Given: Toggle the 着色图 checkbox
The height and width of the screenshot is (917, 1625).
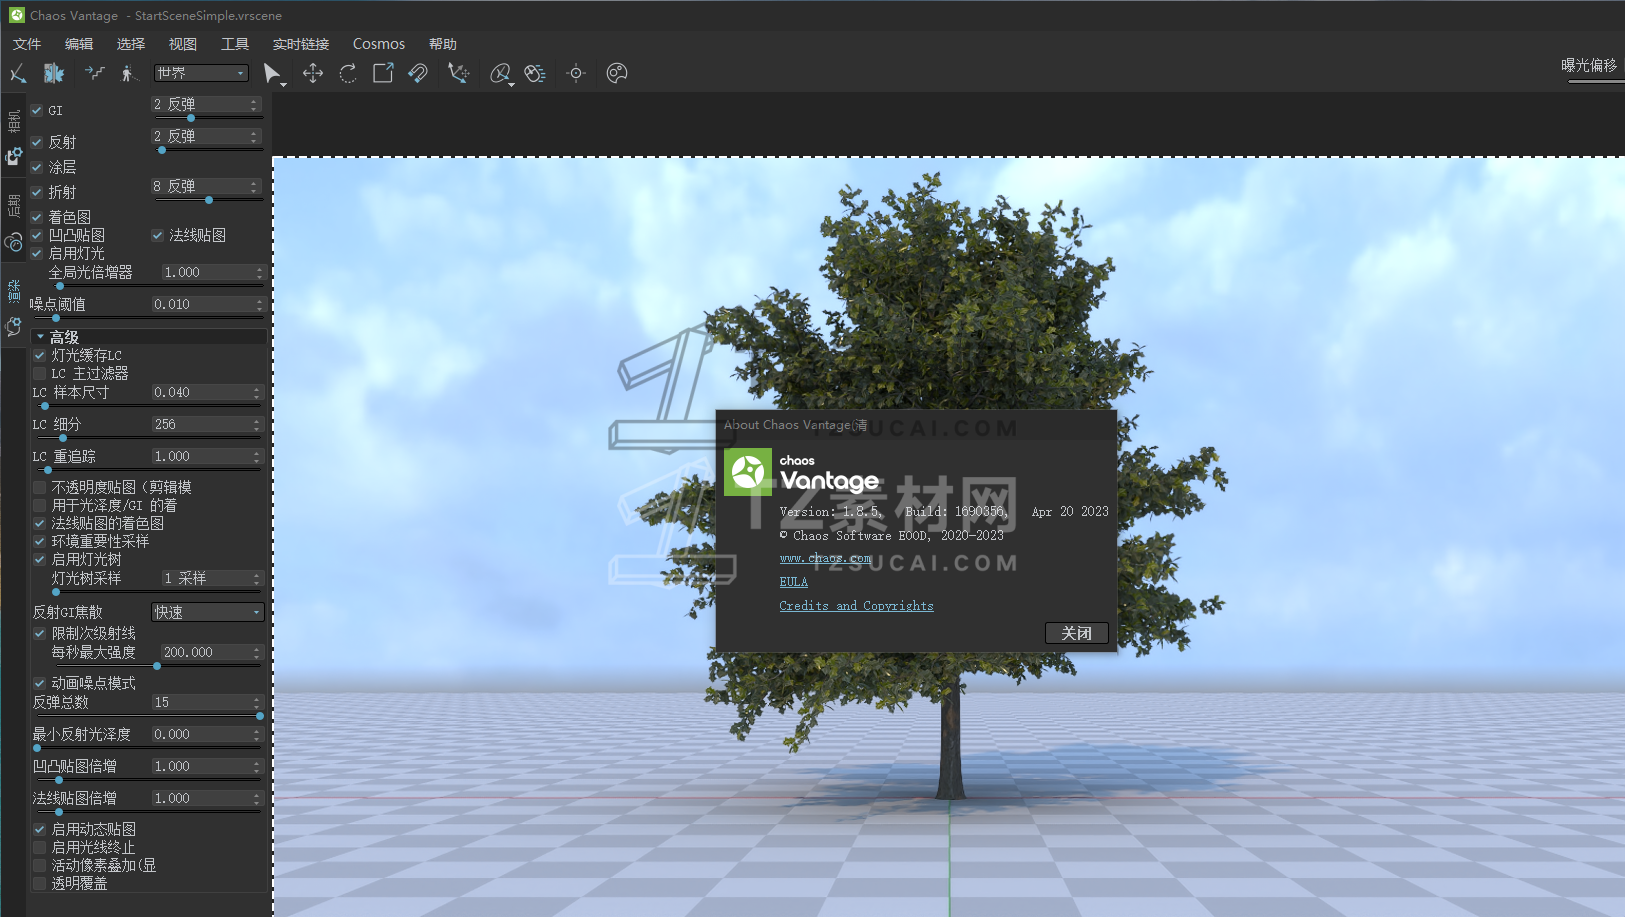Looking at the screenshot, I should pyautogui.click(x=37, y=217).
